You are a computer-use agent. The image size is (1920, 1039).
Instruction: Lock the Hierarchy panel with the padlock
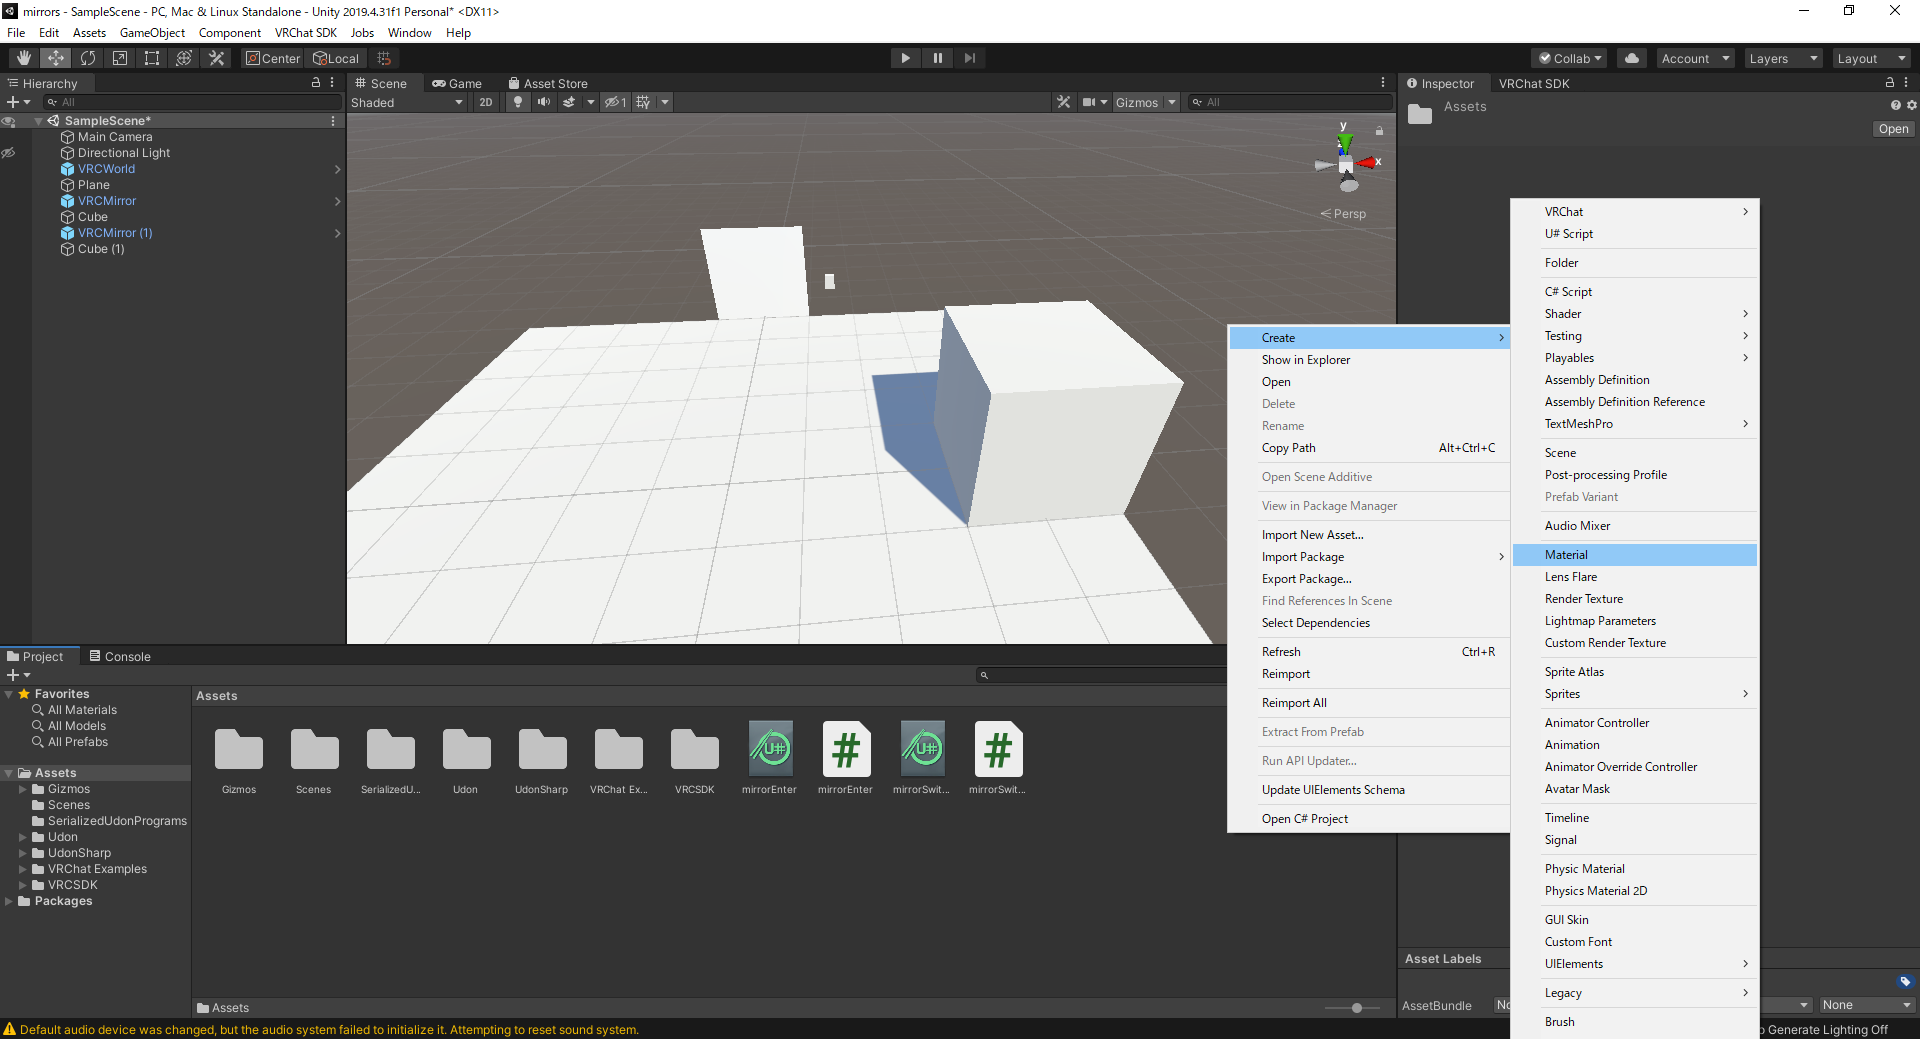pos(316,83)
